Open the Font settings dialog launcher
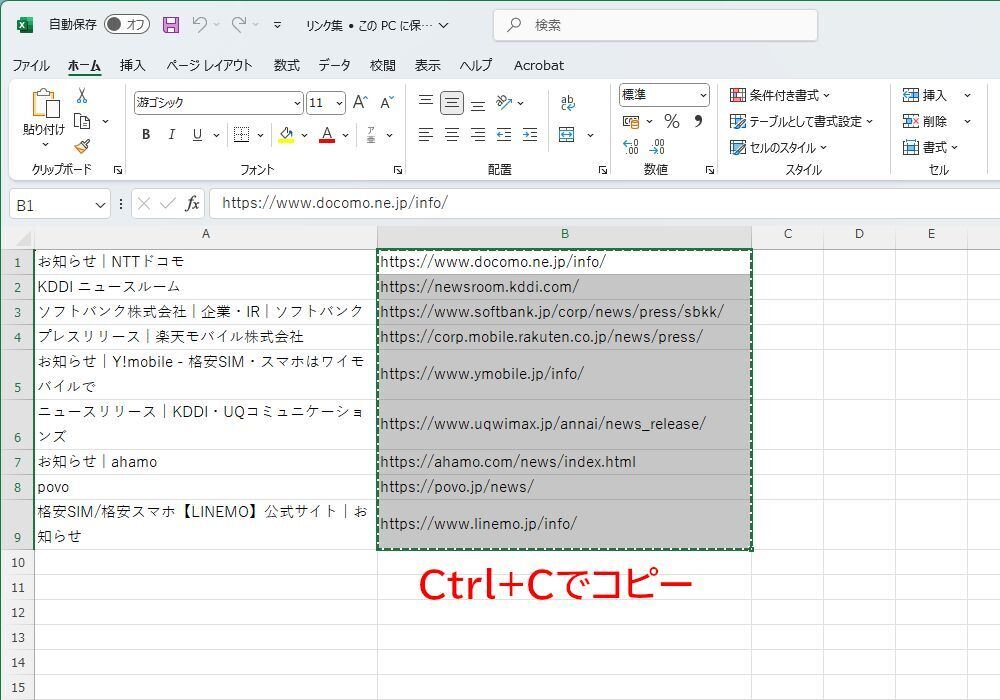The height and width of the screenshot is (700, 1000). point(398,170)
